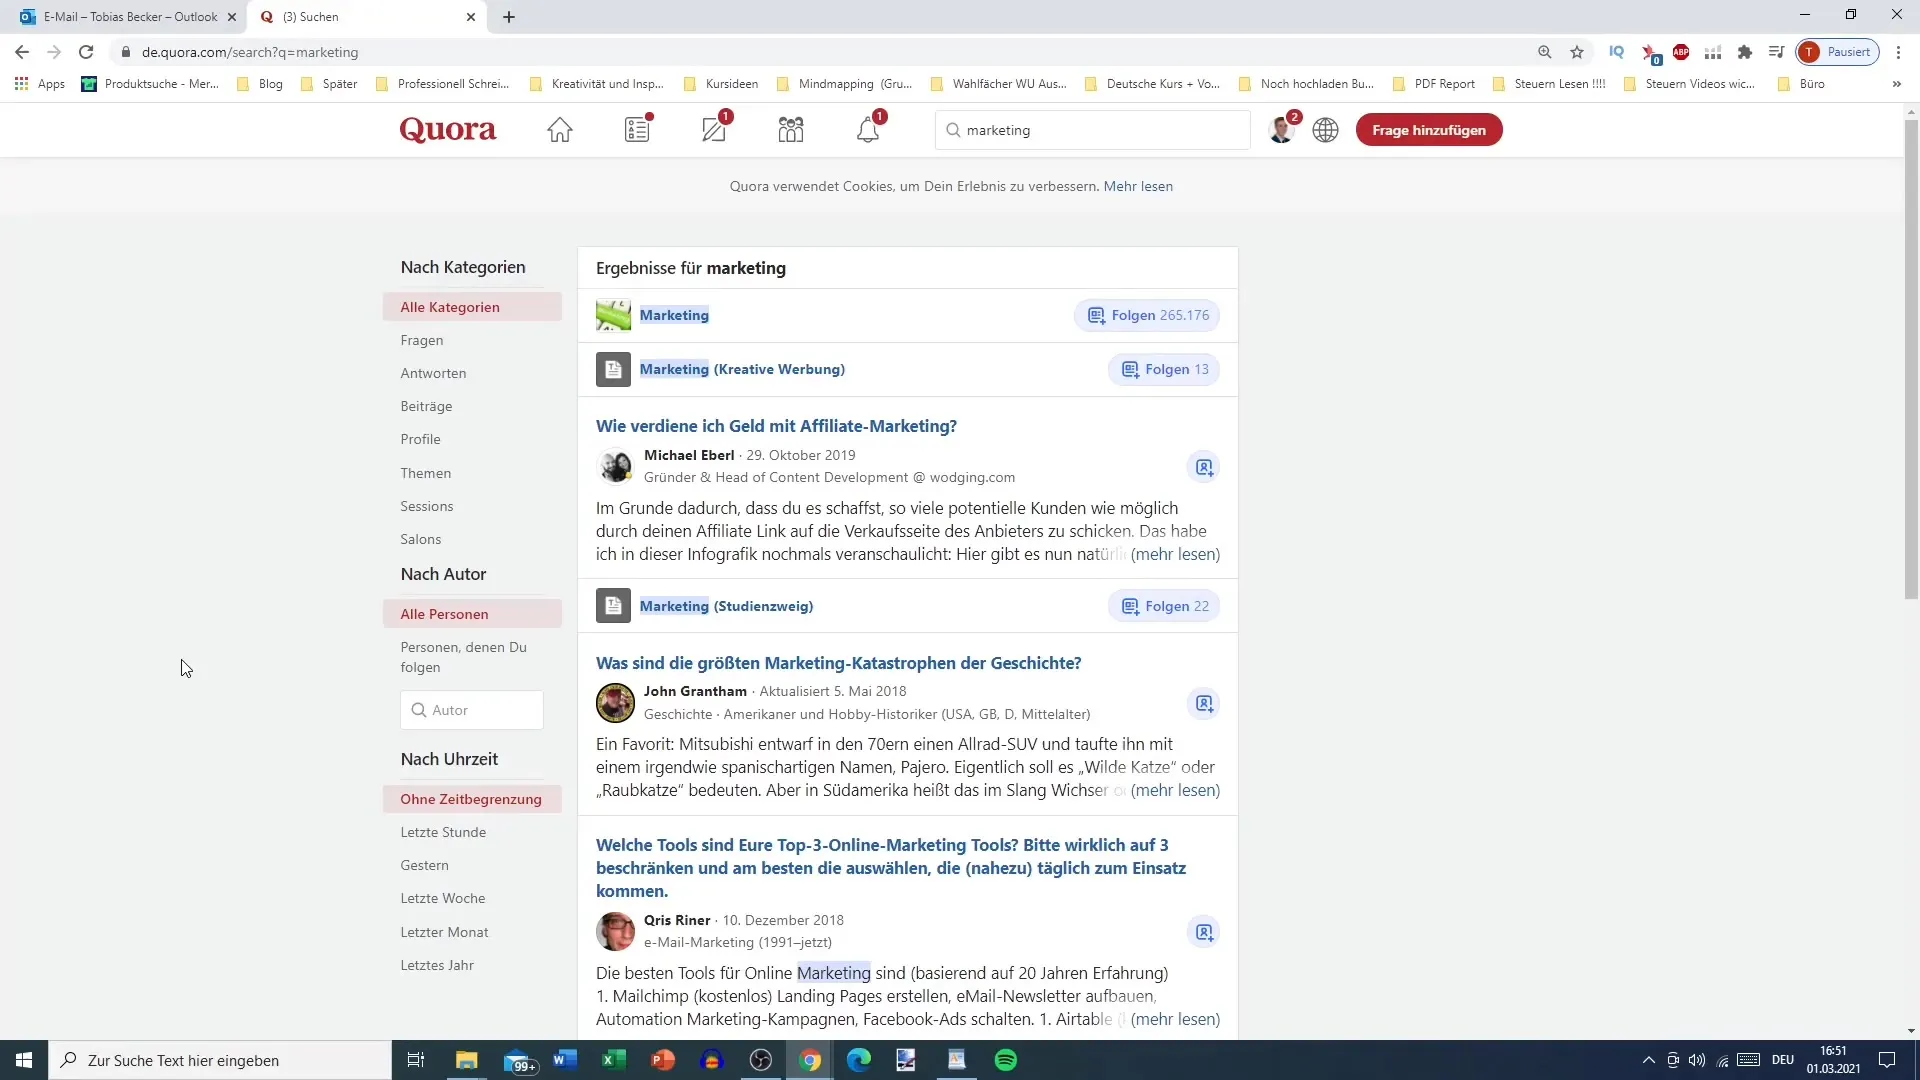Select Alle Kategorien filter tab
1920x1080 pixels.
tap(450, 306)
